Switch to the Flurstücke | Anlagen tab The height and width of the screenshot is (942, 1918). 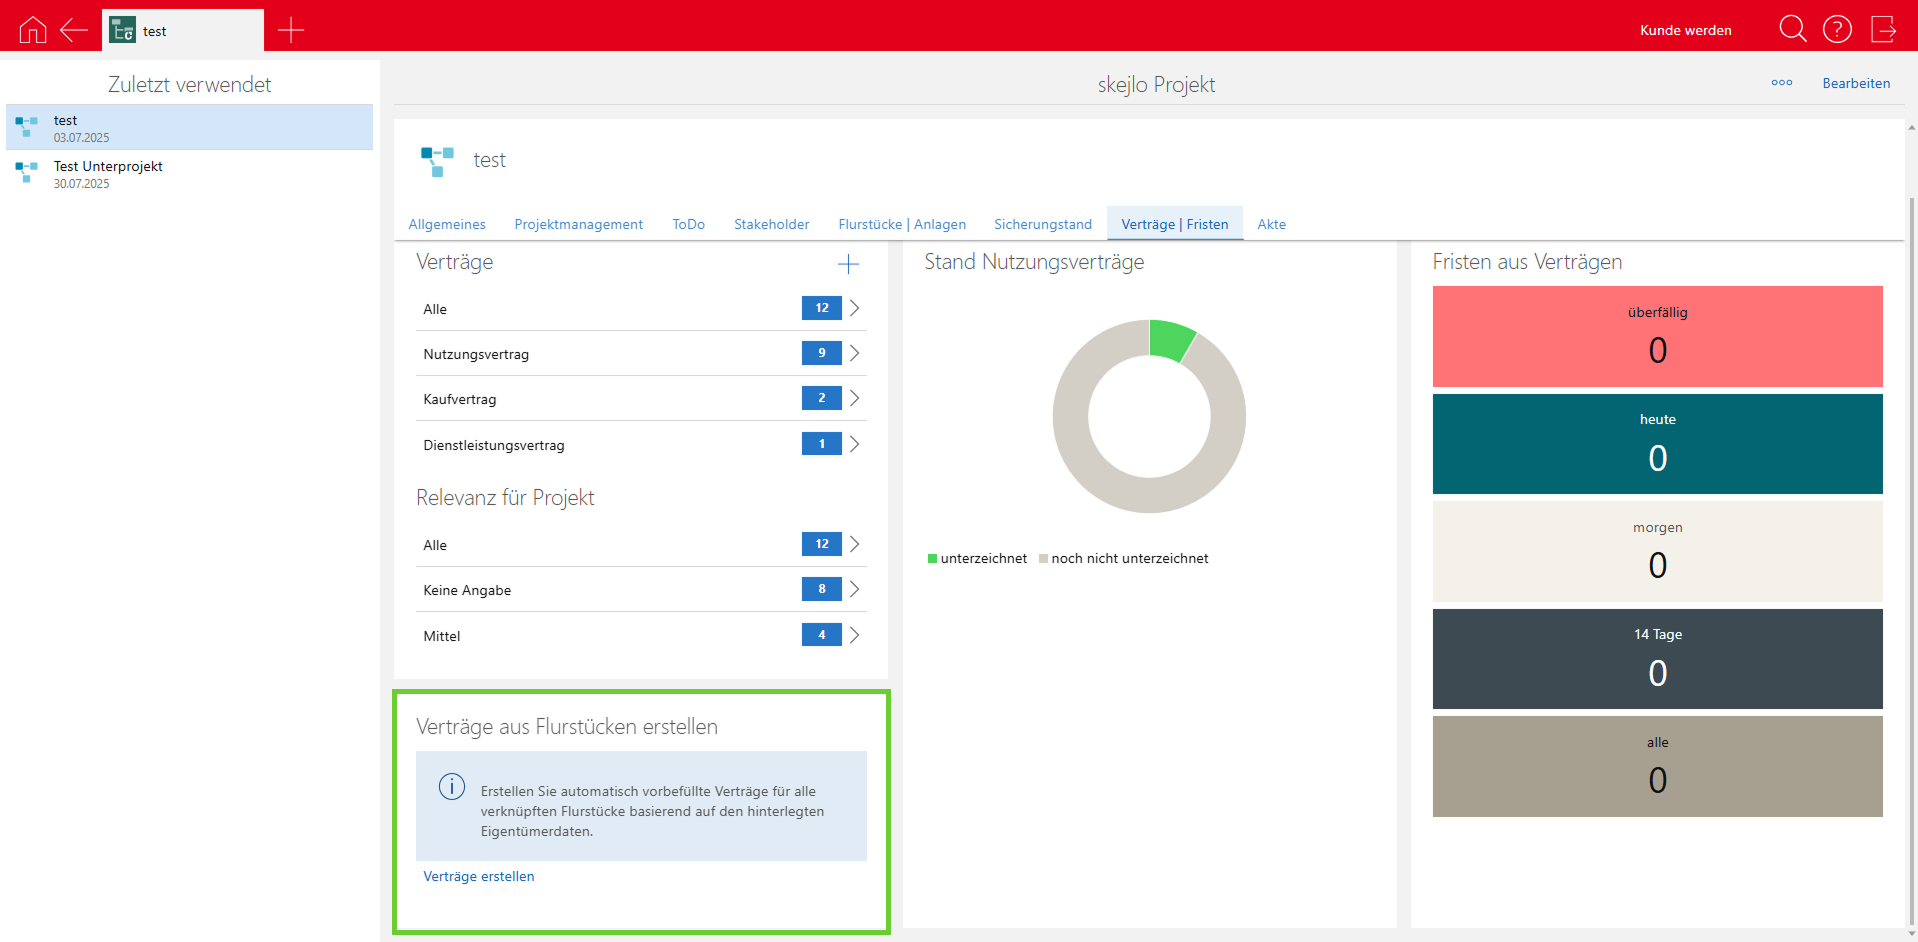(x=902, y=224)
